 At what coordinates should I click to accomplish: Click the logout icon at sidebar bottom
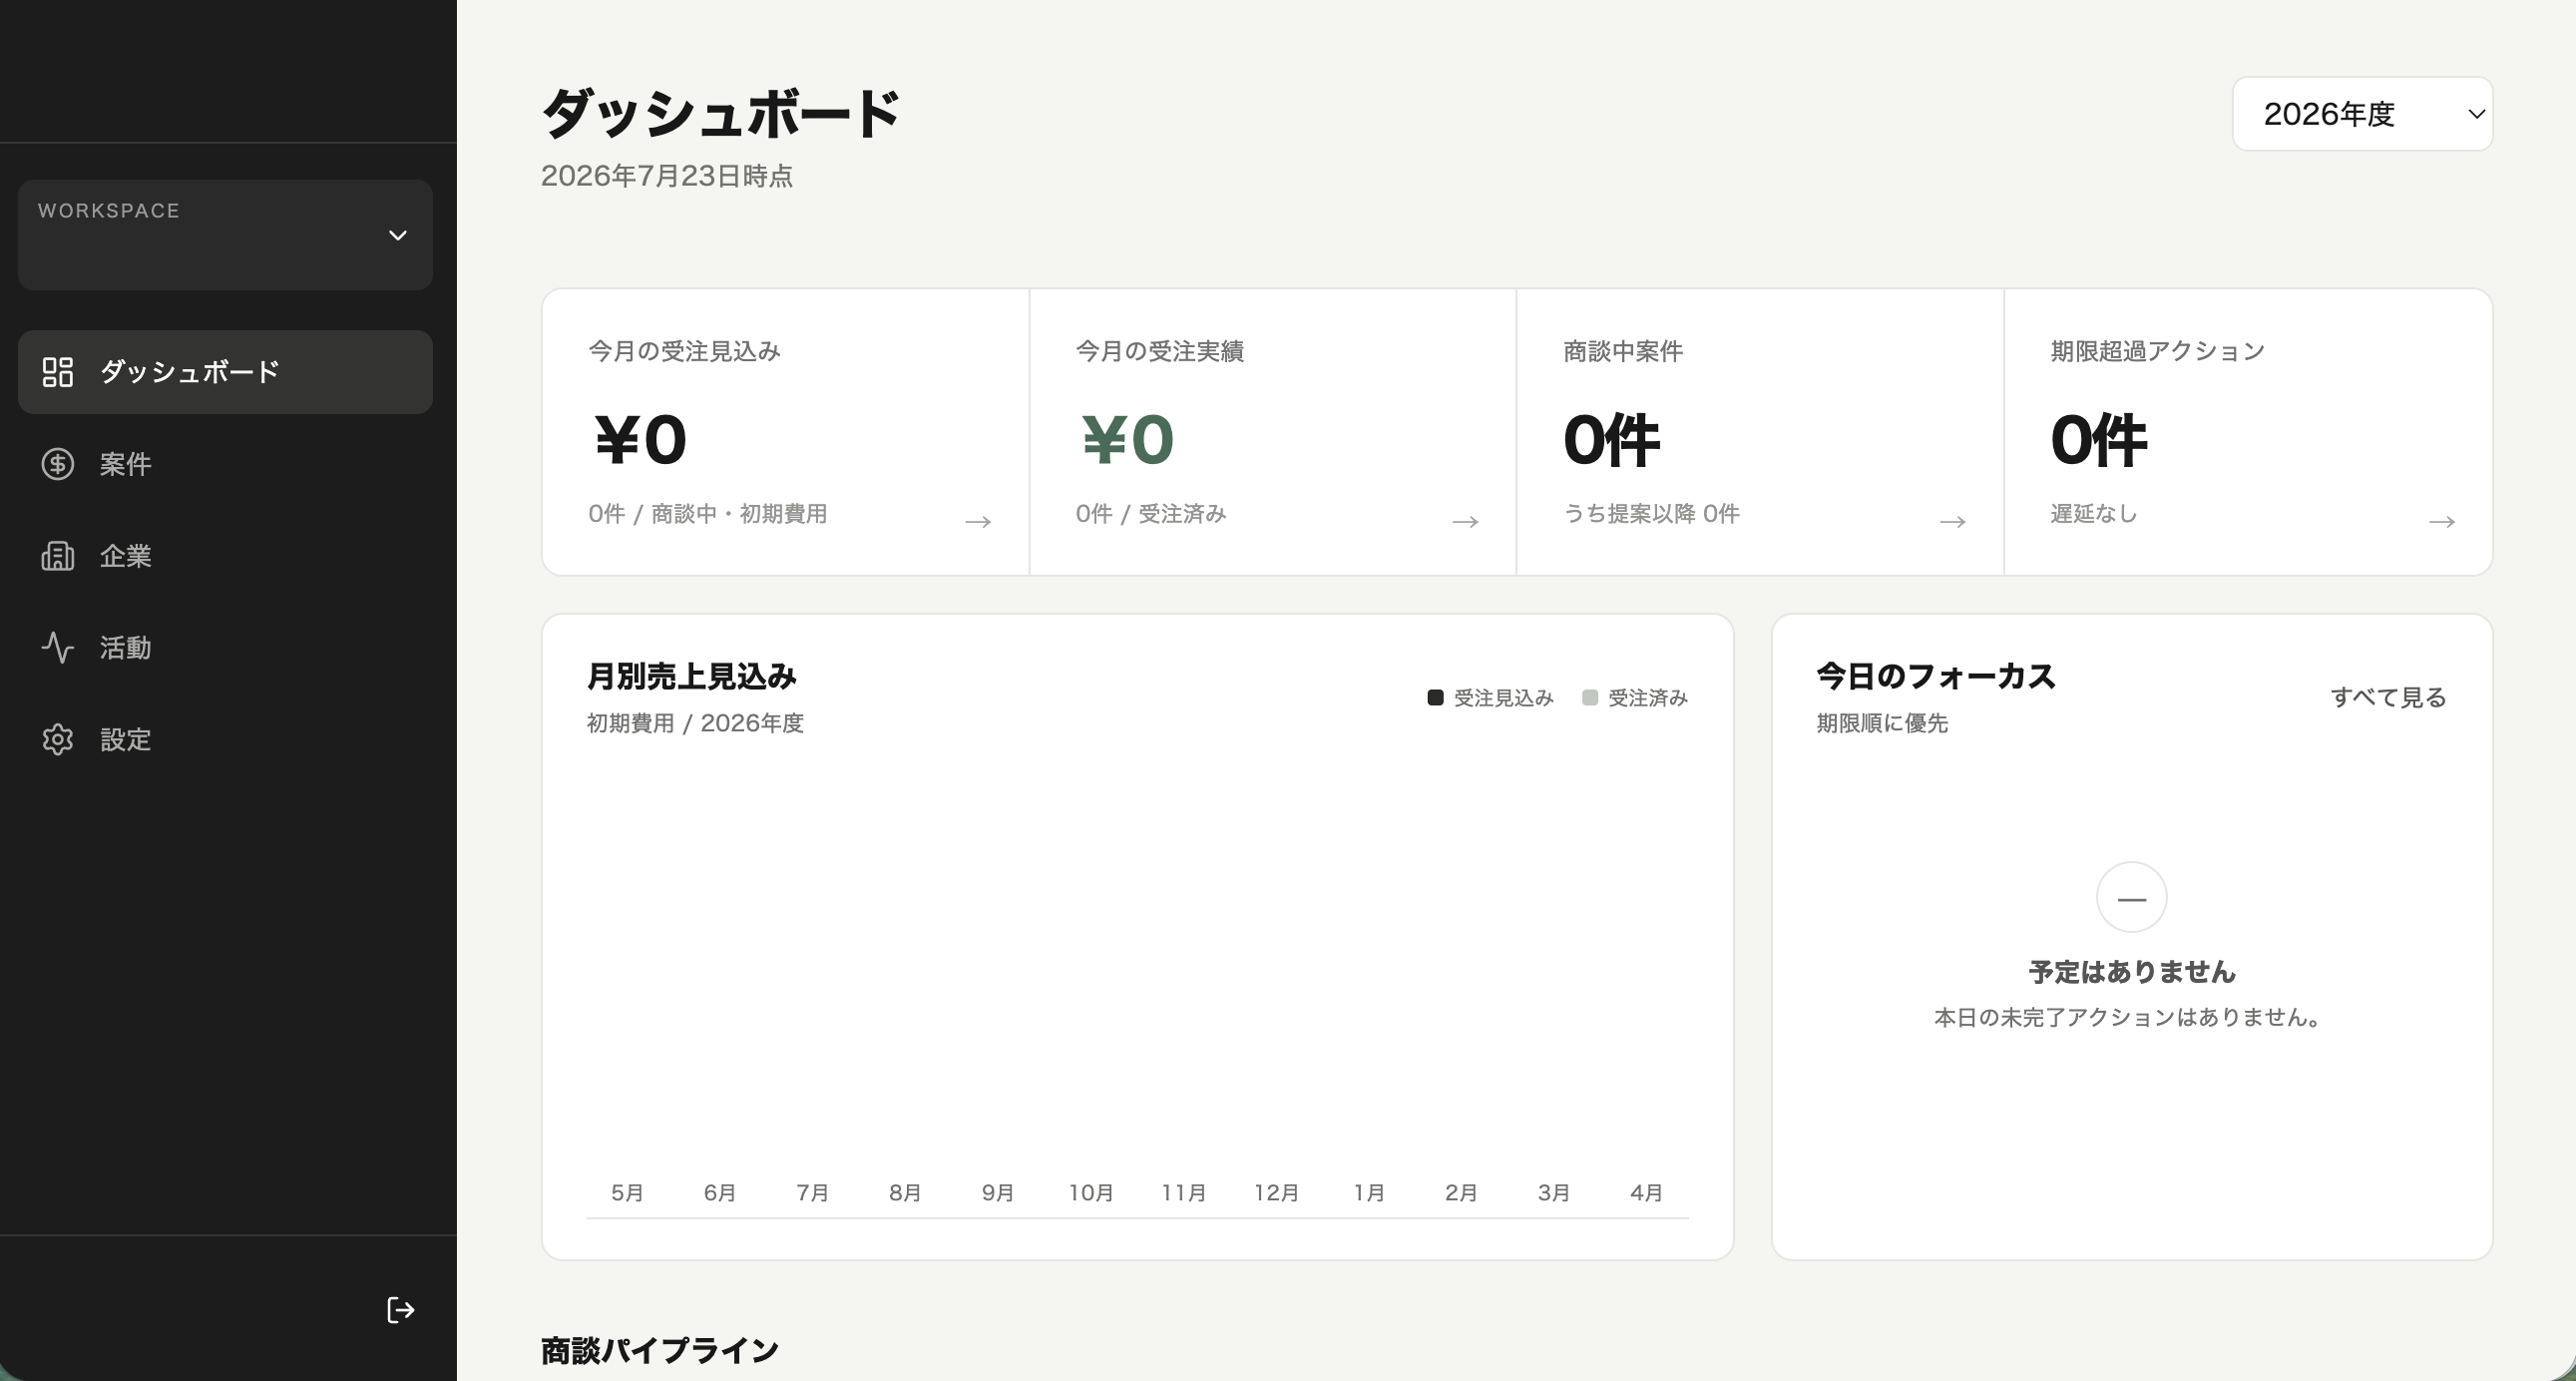pos(401,1310)
